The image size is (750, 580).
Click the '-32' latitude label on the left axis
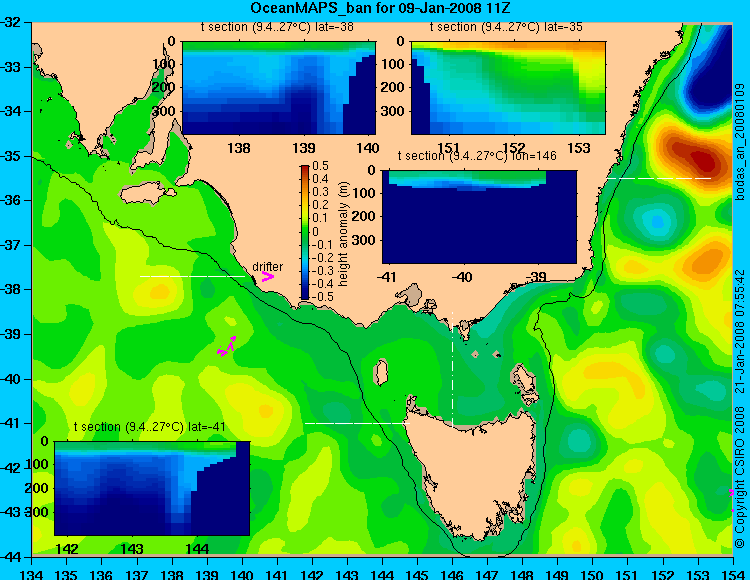(10, 22)
